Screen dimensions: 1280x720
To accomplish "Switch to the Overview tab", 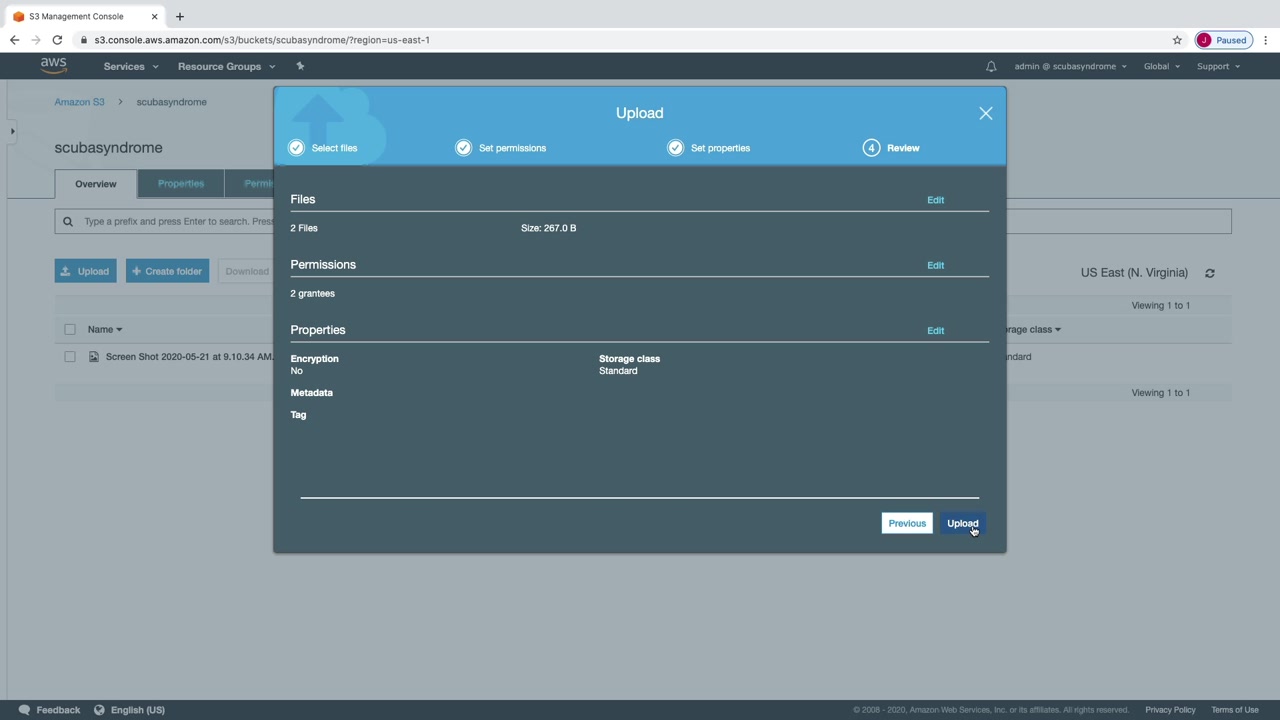I will tap(96, 184).
